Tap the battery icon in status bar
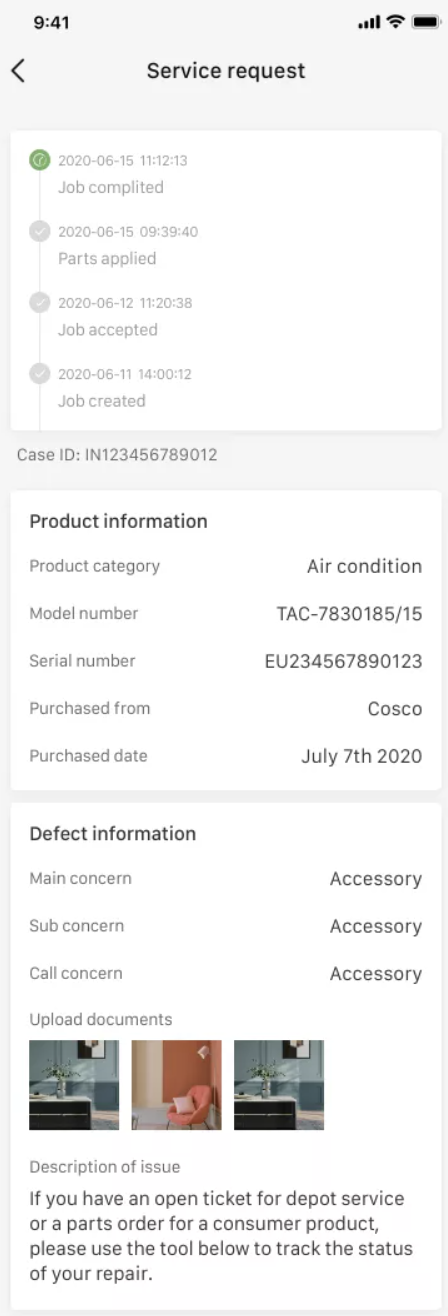This screenshot has height=1316, width=448. (x=425, y=23)
